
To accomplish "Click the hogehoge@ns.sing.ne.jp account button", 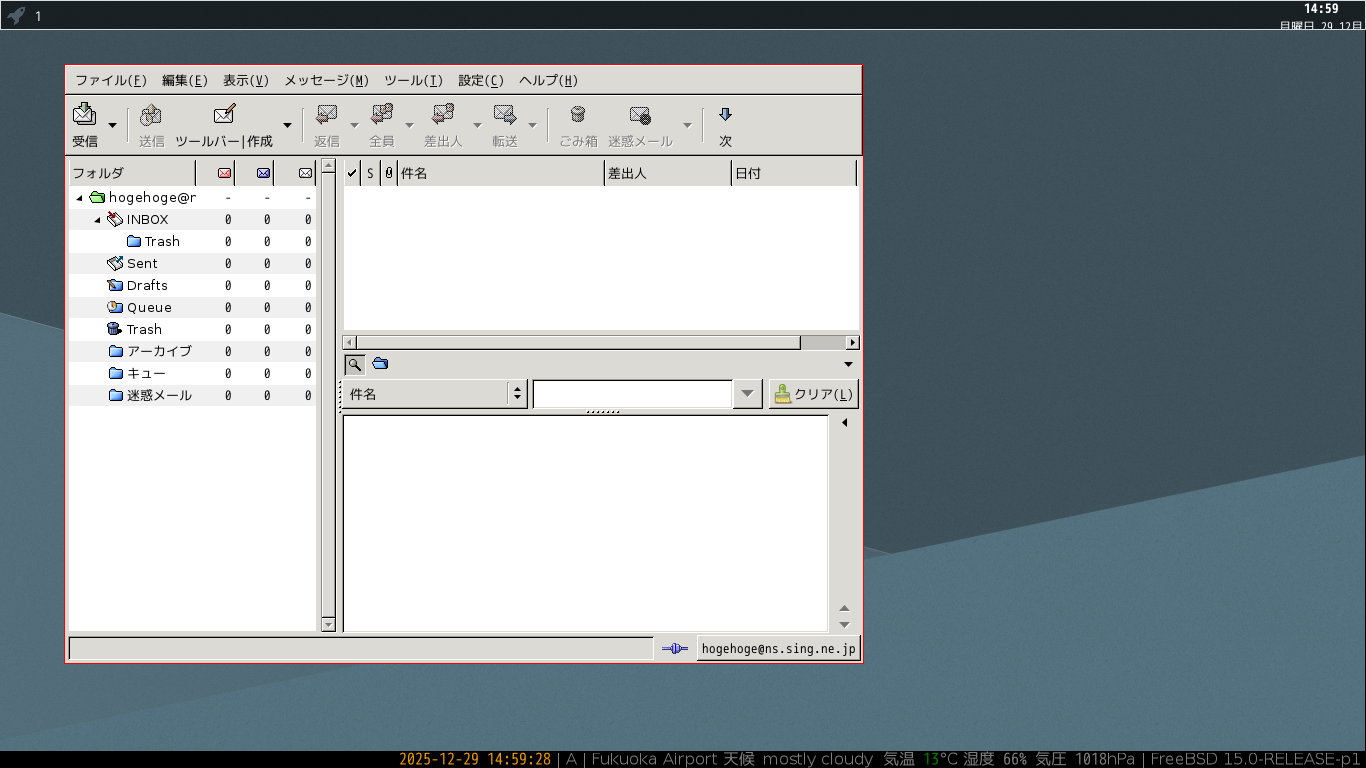I will point(778,649).
